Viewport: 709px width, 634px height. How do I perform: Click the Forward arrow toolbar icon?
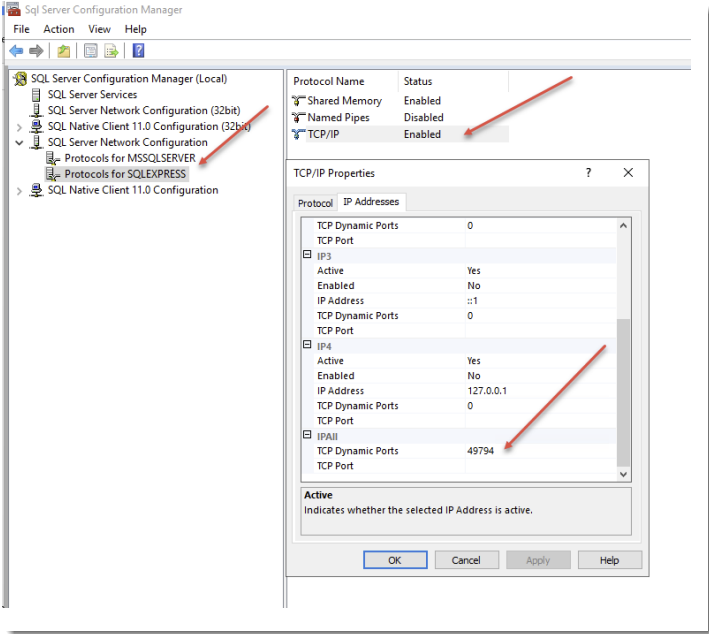click(x=36, y=51)
